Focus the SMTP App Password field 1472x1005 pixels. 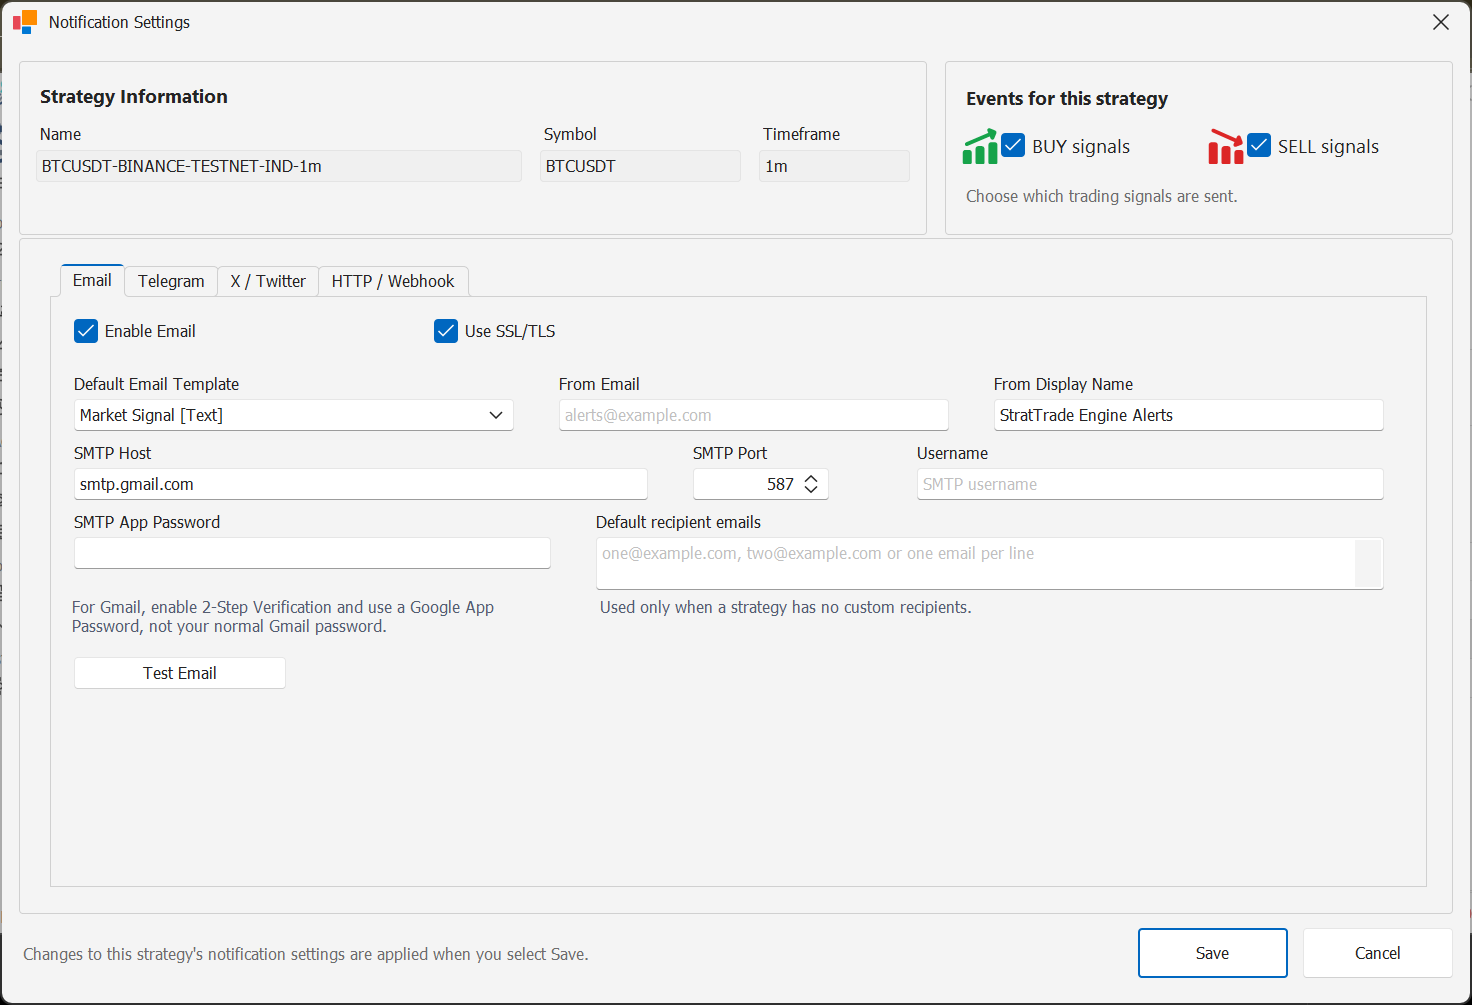(312, 553)
